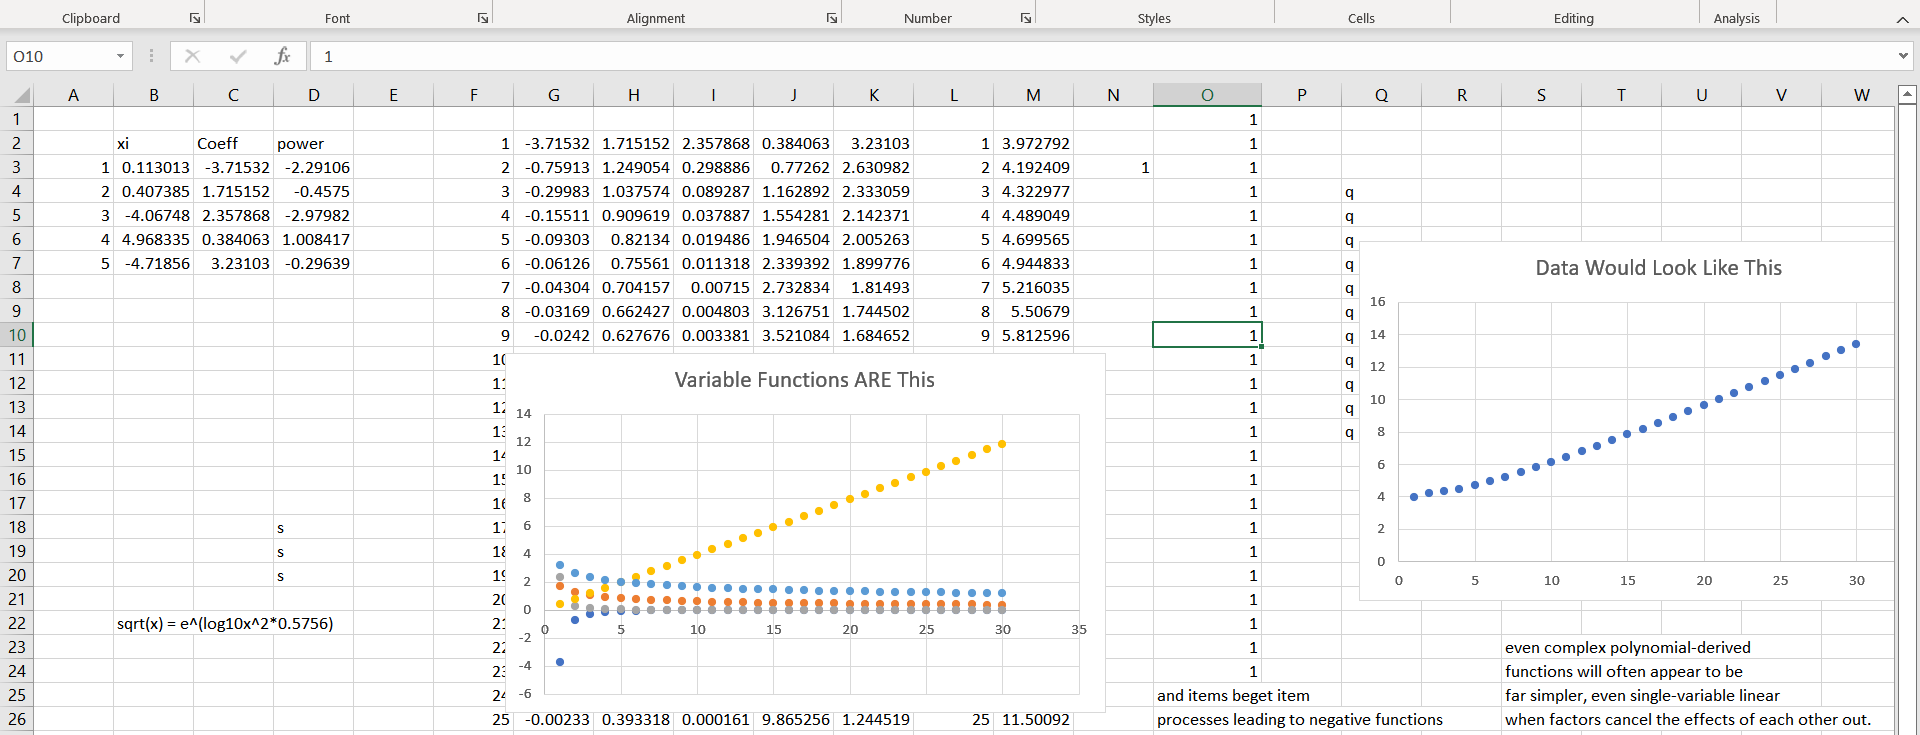Click the 'Variable Functions ARE This' chart title
Screen dimensions: 1920x735
(x=805, y=380)
